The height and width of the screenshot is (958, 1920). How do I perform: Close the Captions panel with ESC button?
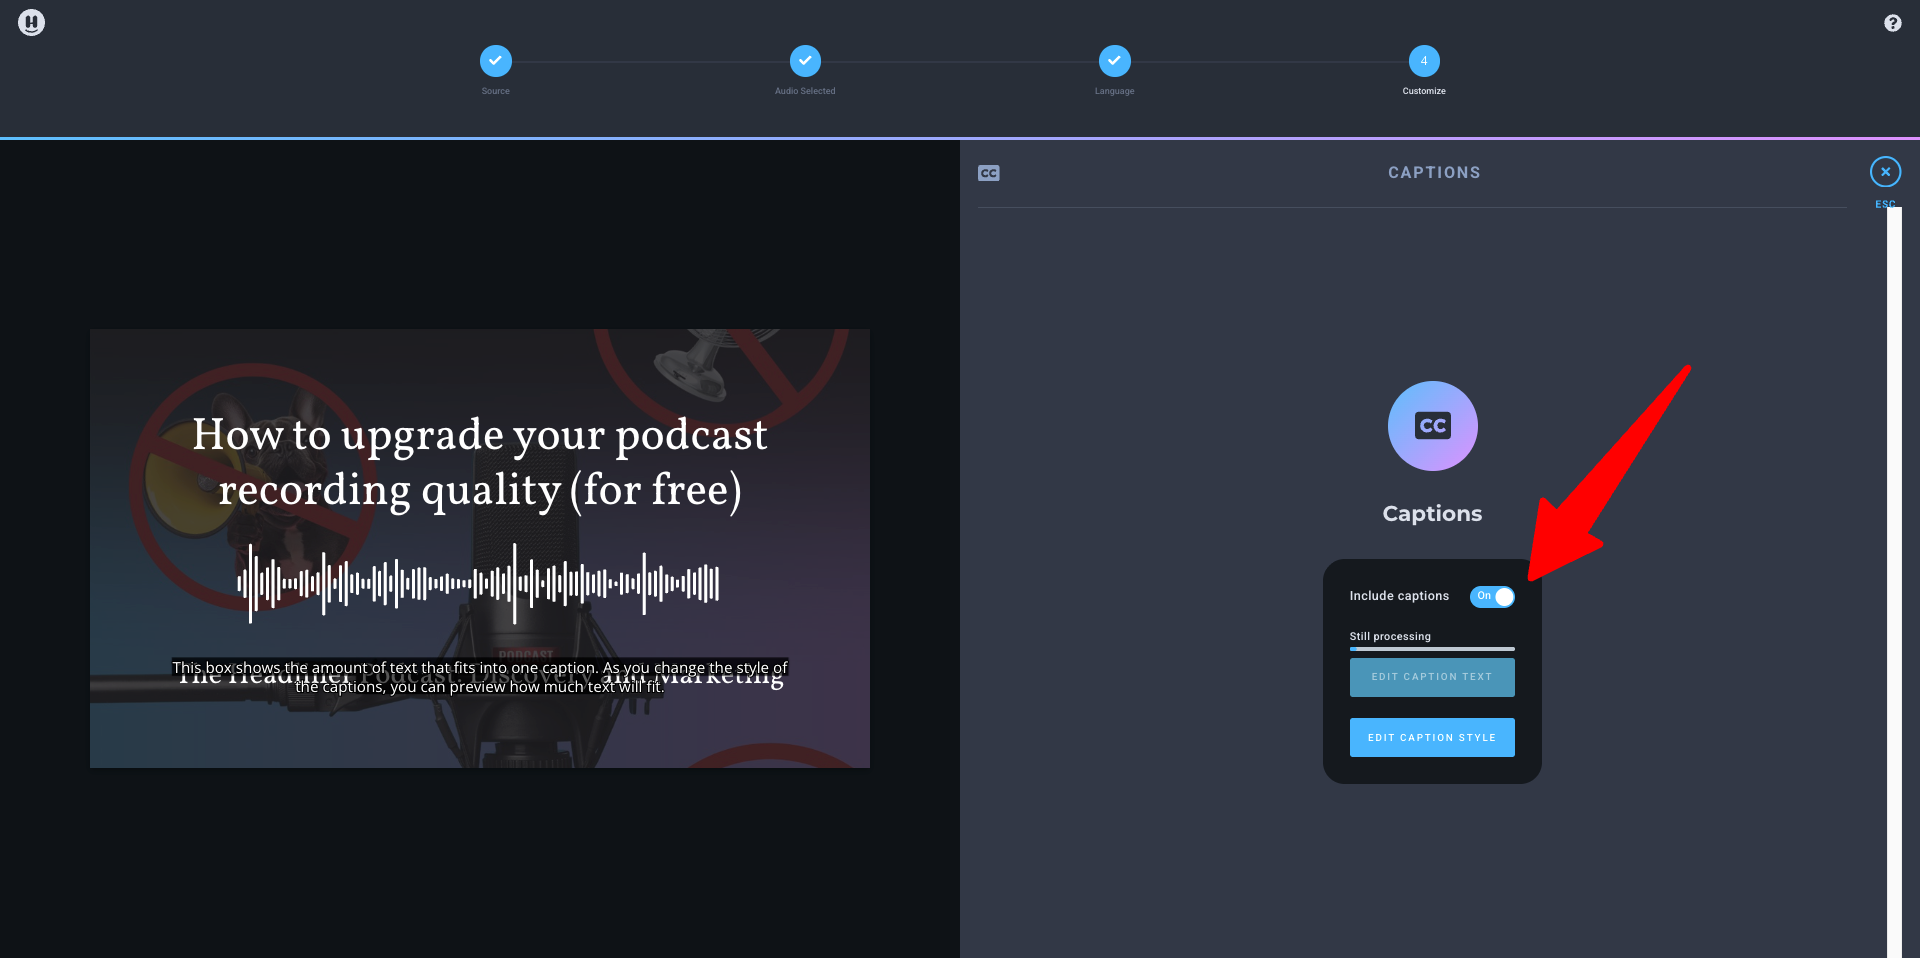[x=1885, y=171]
